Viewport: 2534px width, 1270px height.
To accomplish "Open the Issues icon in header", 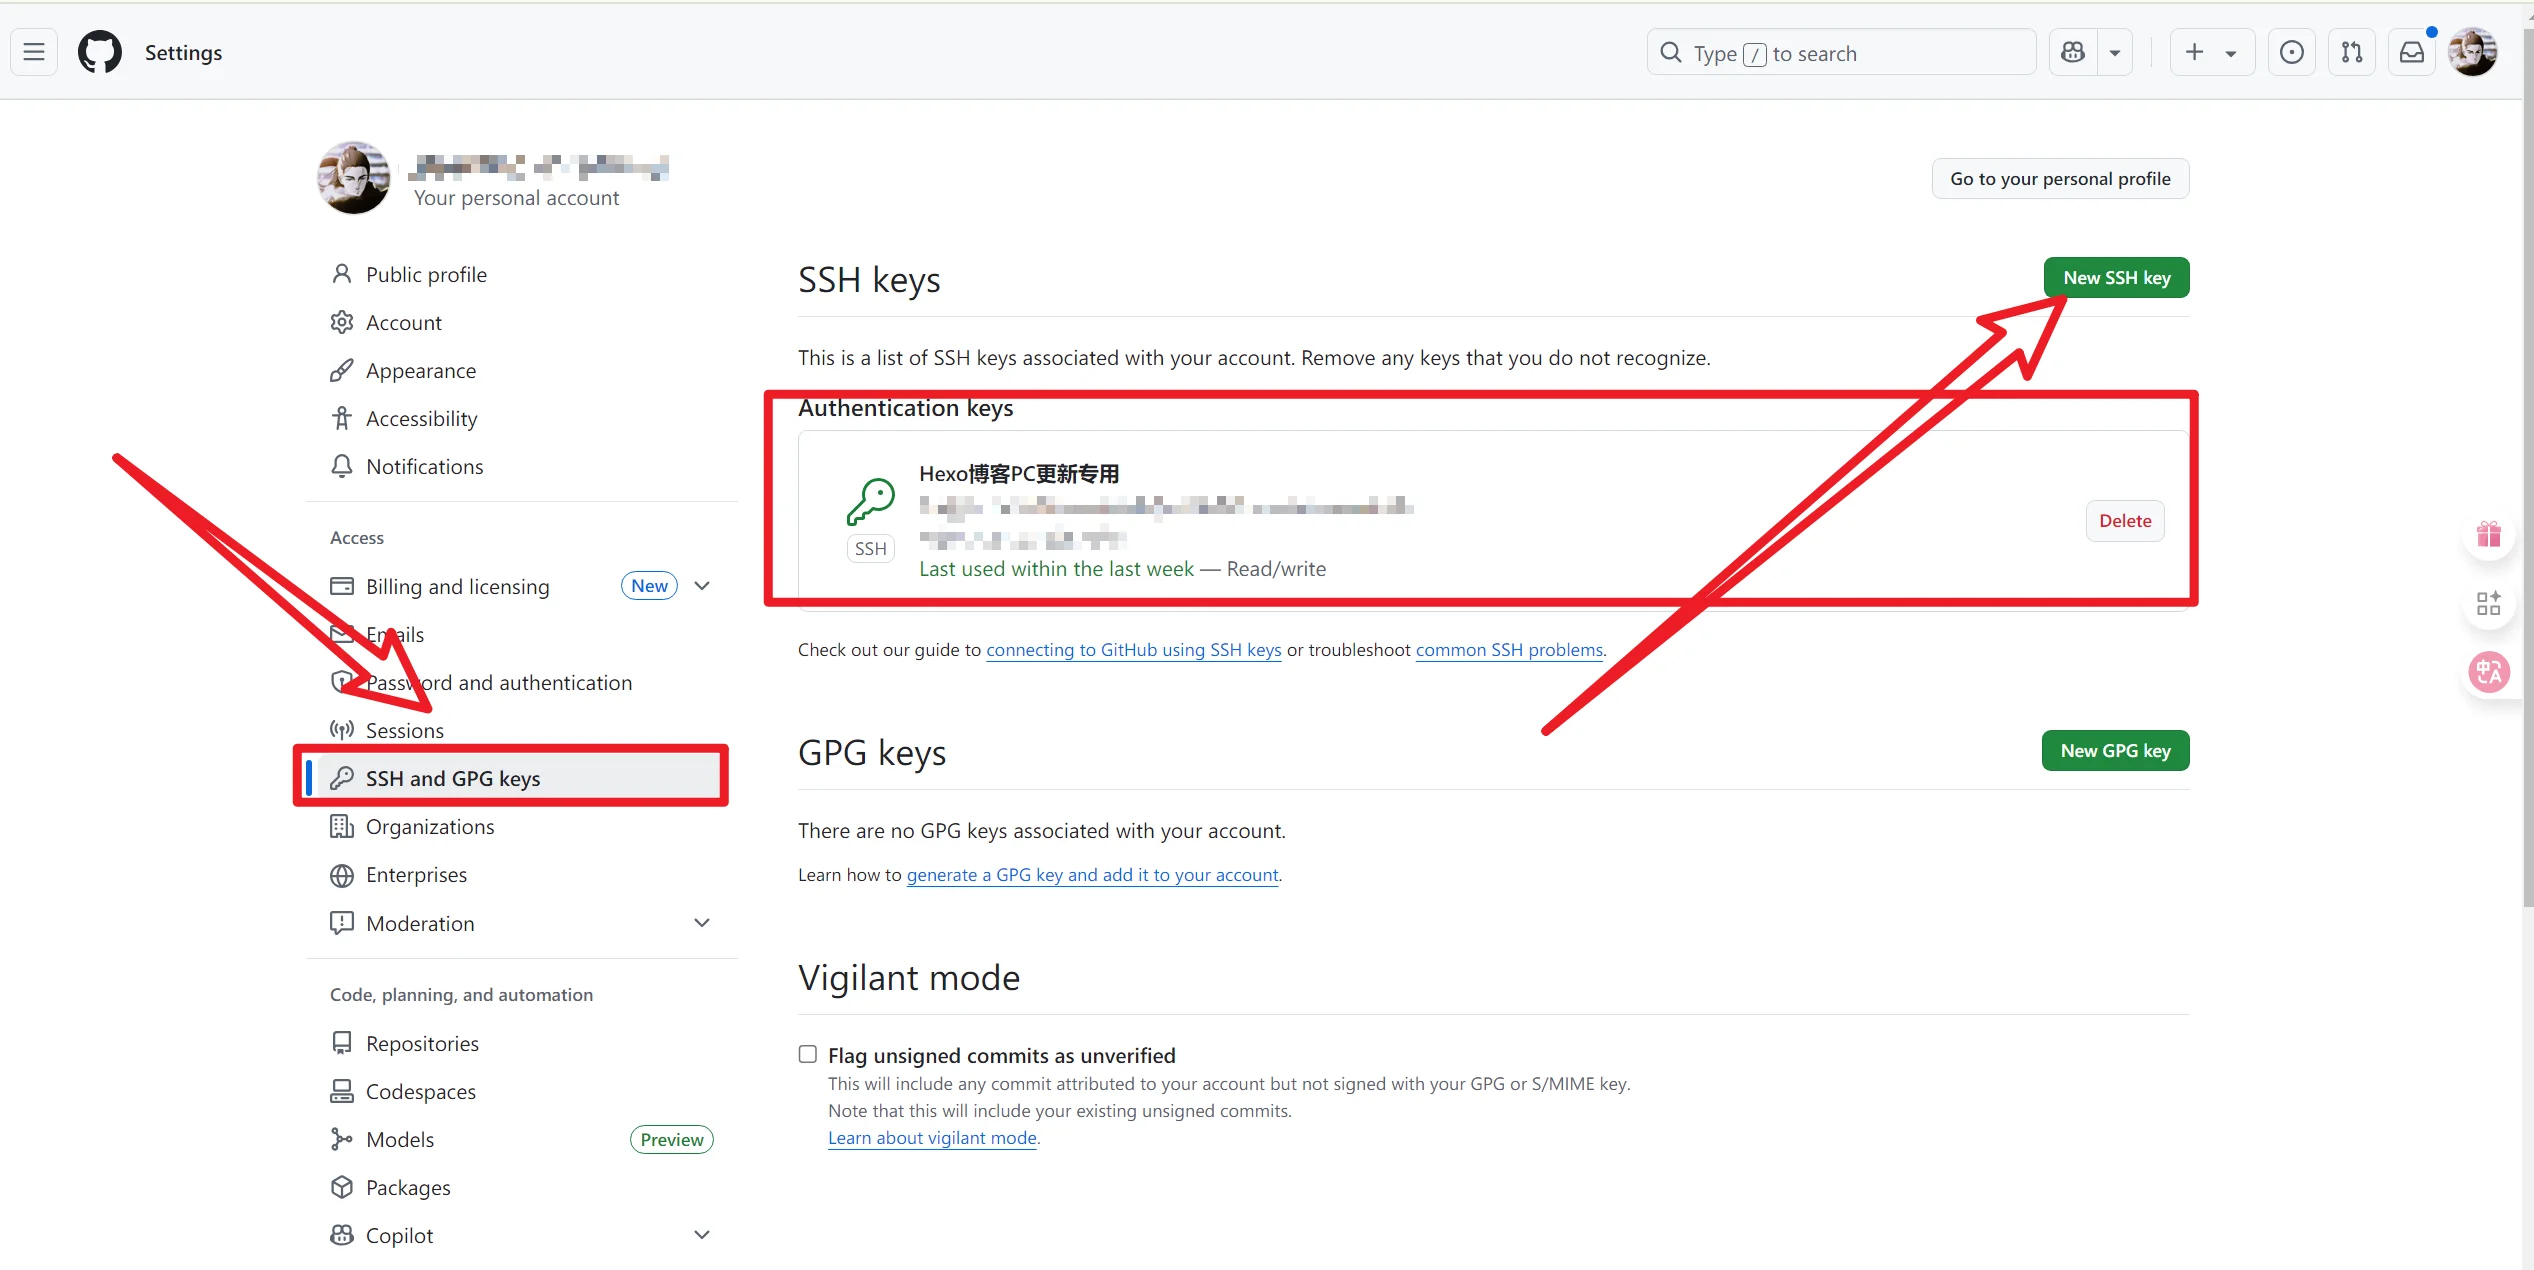I will coord(2292,52).
